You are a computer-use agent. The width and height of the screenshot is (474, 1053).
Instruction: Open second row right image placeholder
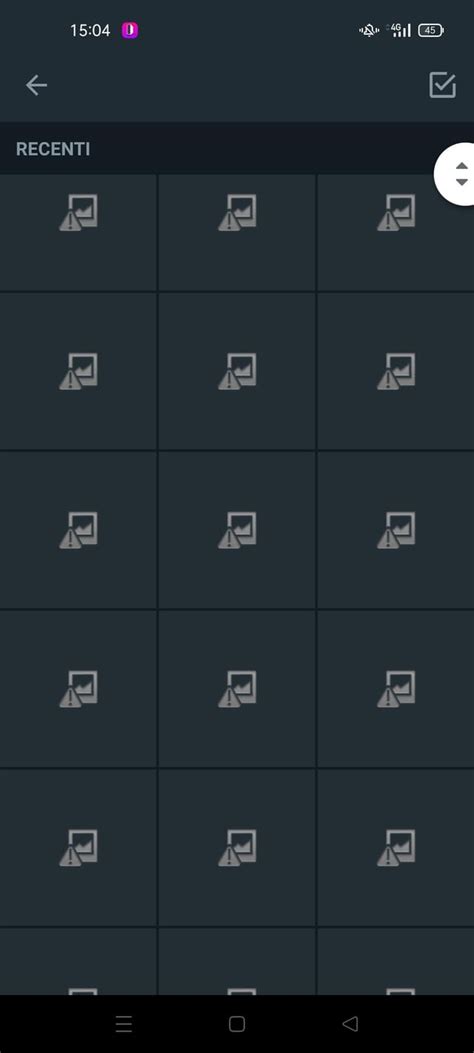coord(395,371)
